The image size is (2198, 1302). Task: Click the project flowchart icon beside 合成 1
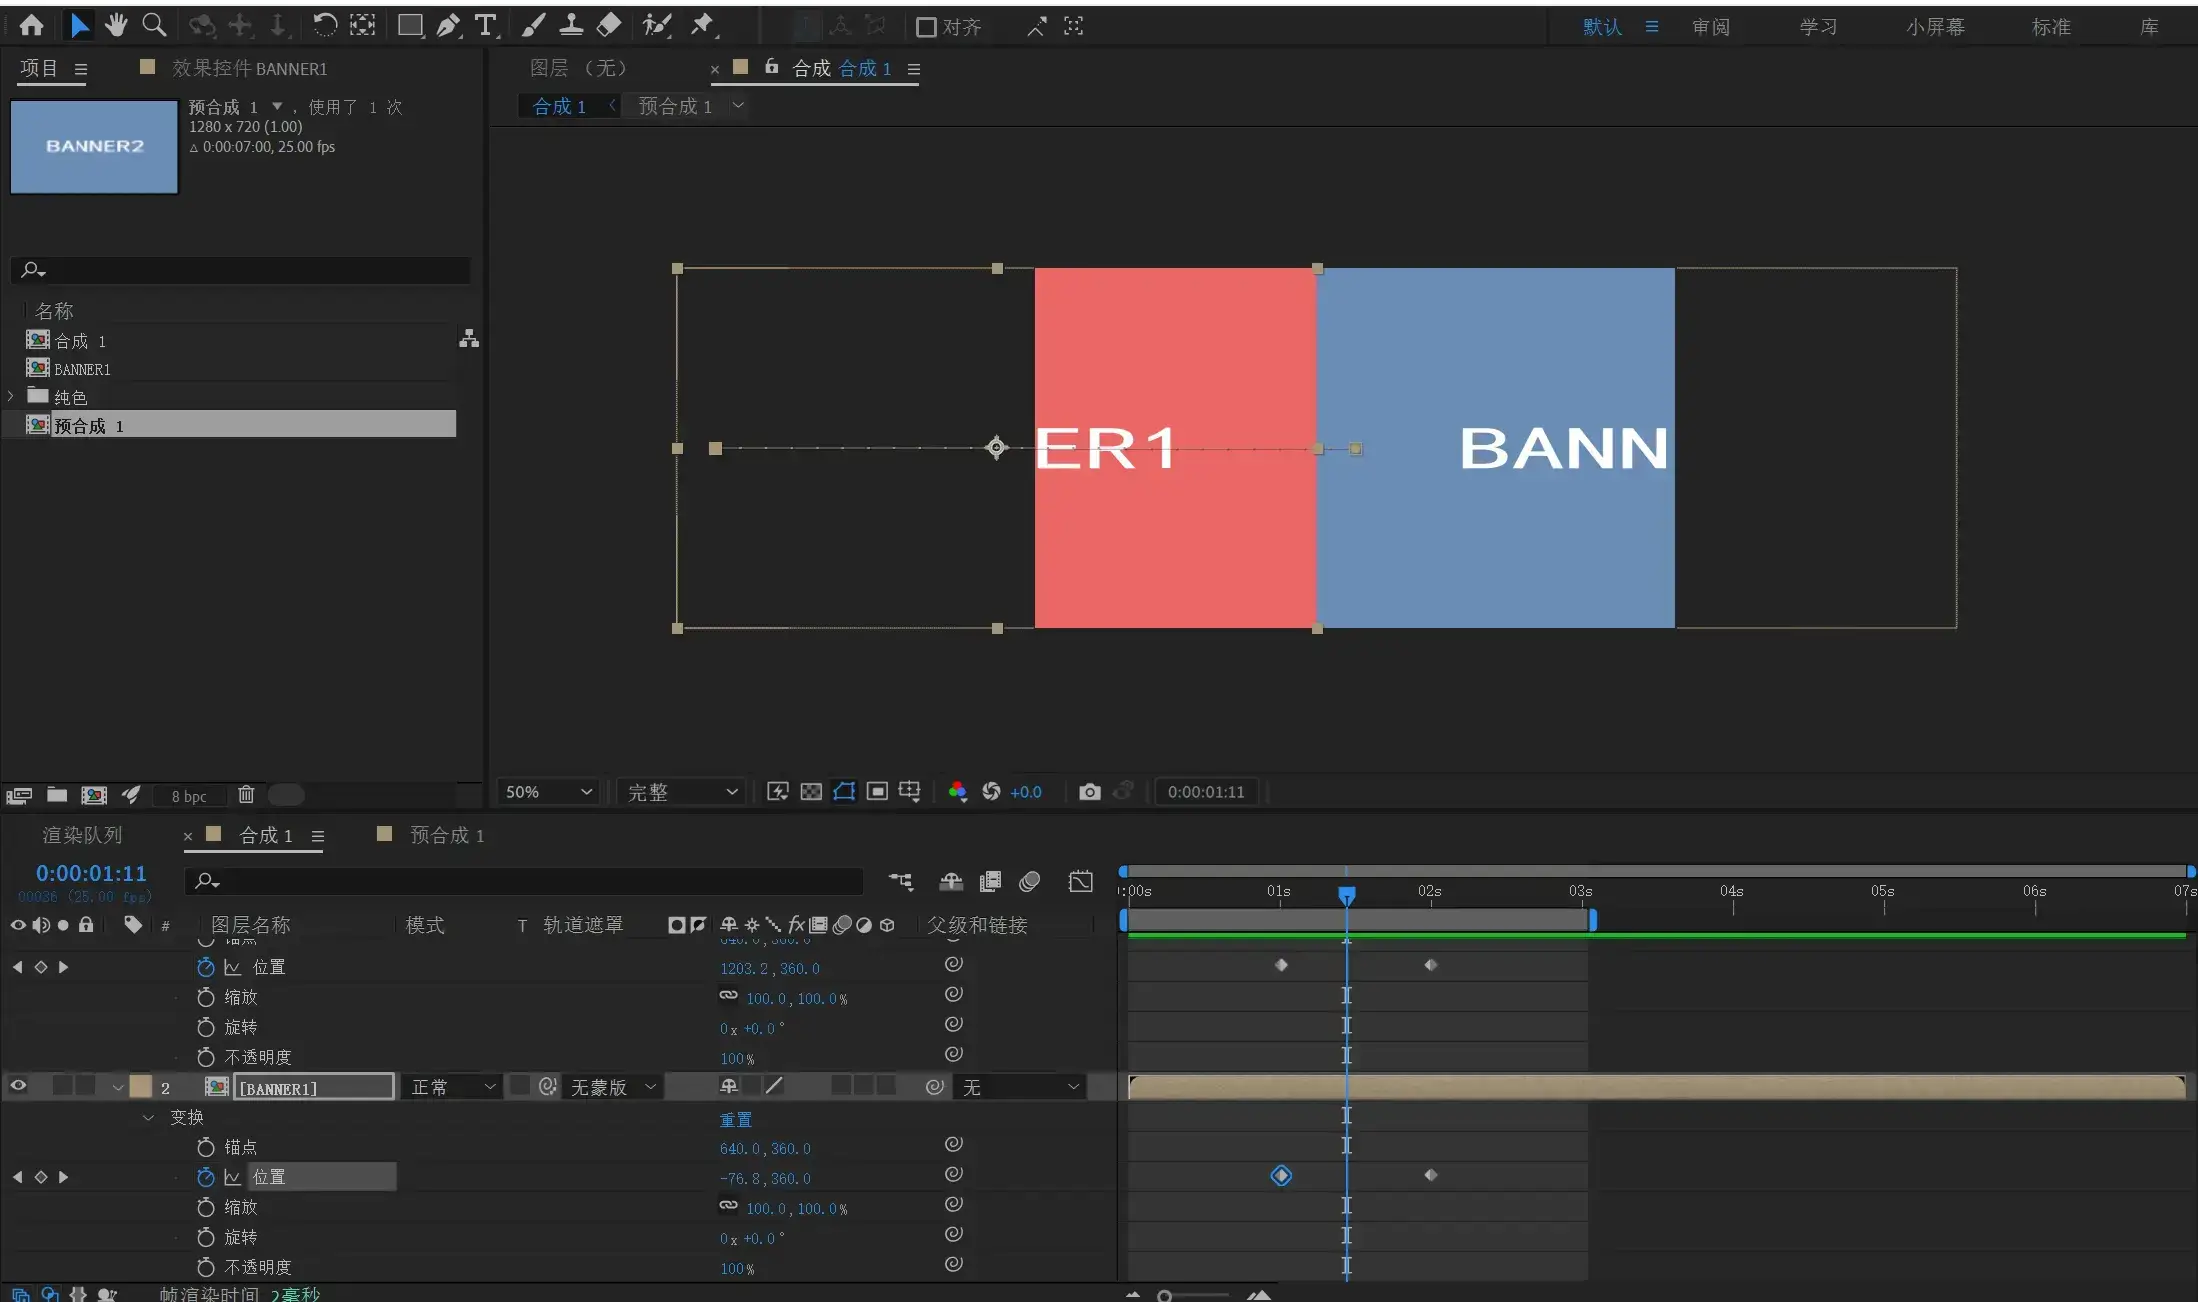pyautogui.click(x=468, y=339)
